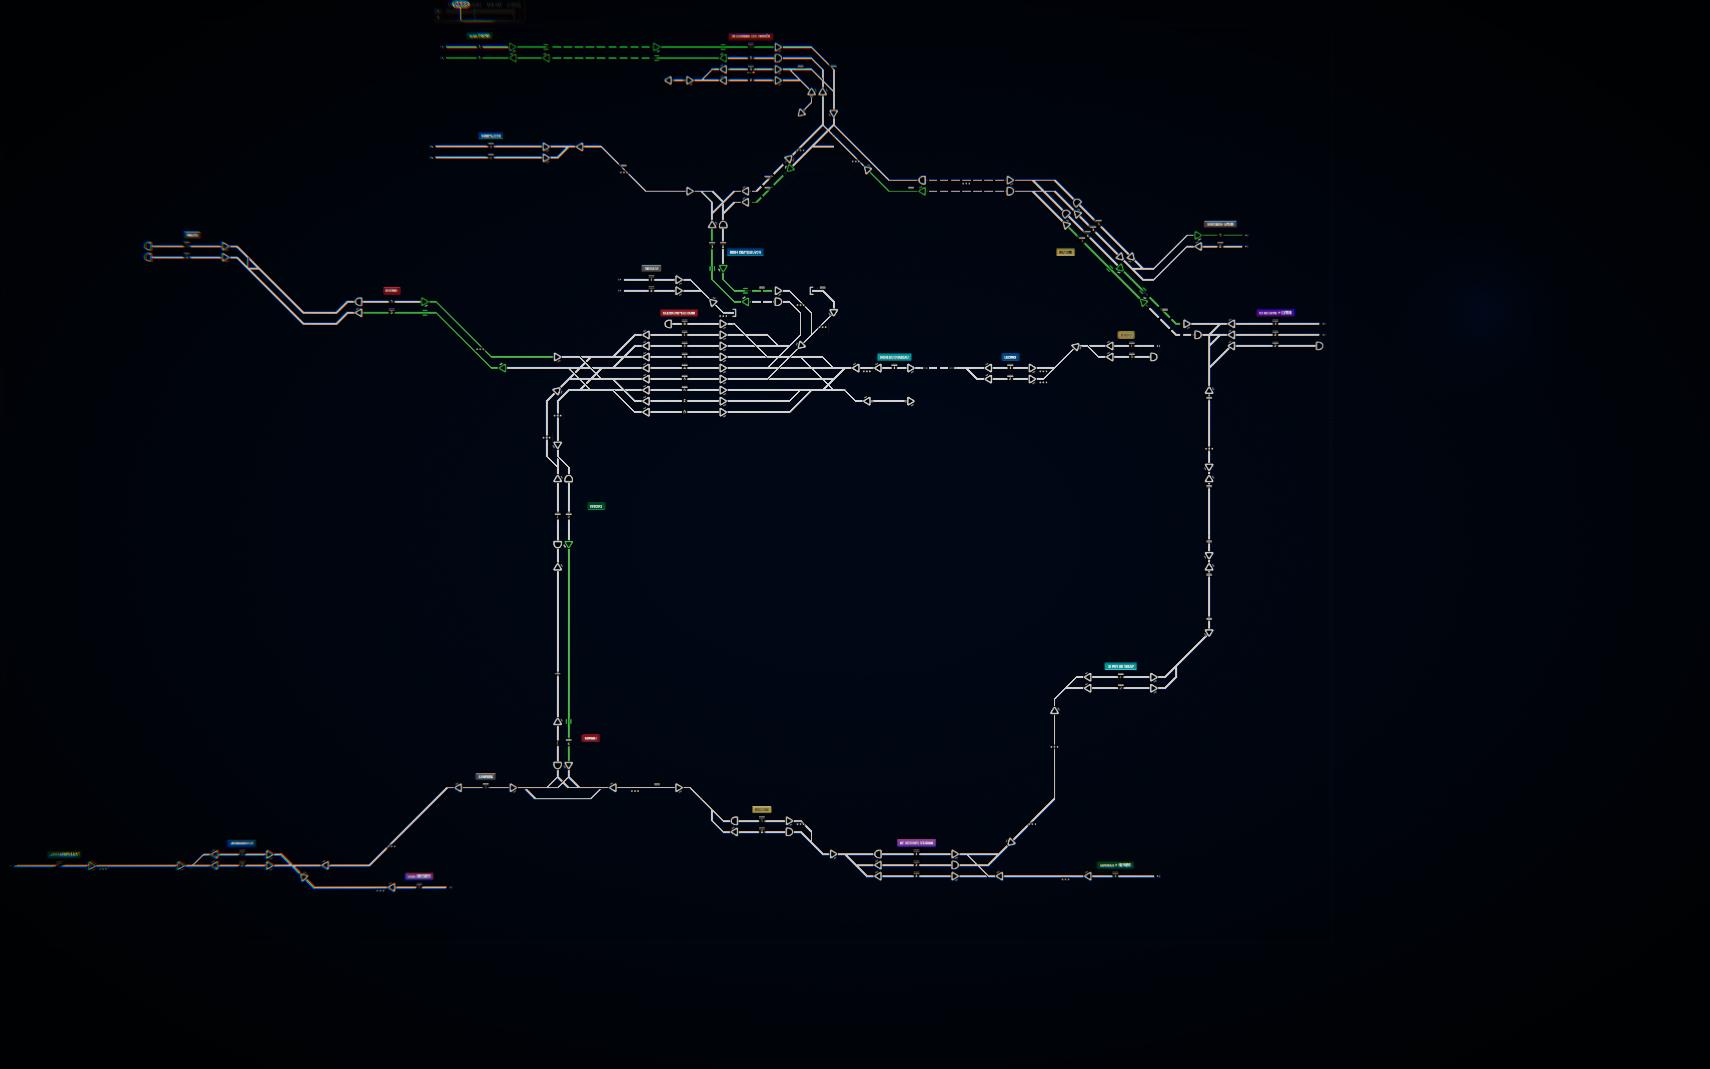Select the yellow label beside the diagonal green track

1065,252
